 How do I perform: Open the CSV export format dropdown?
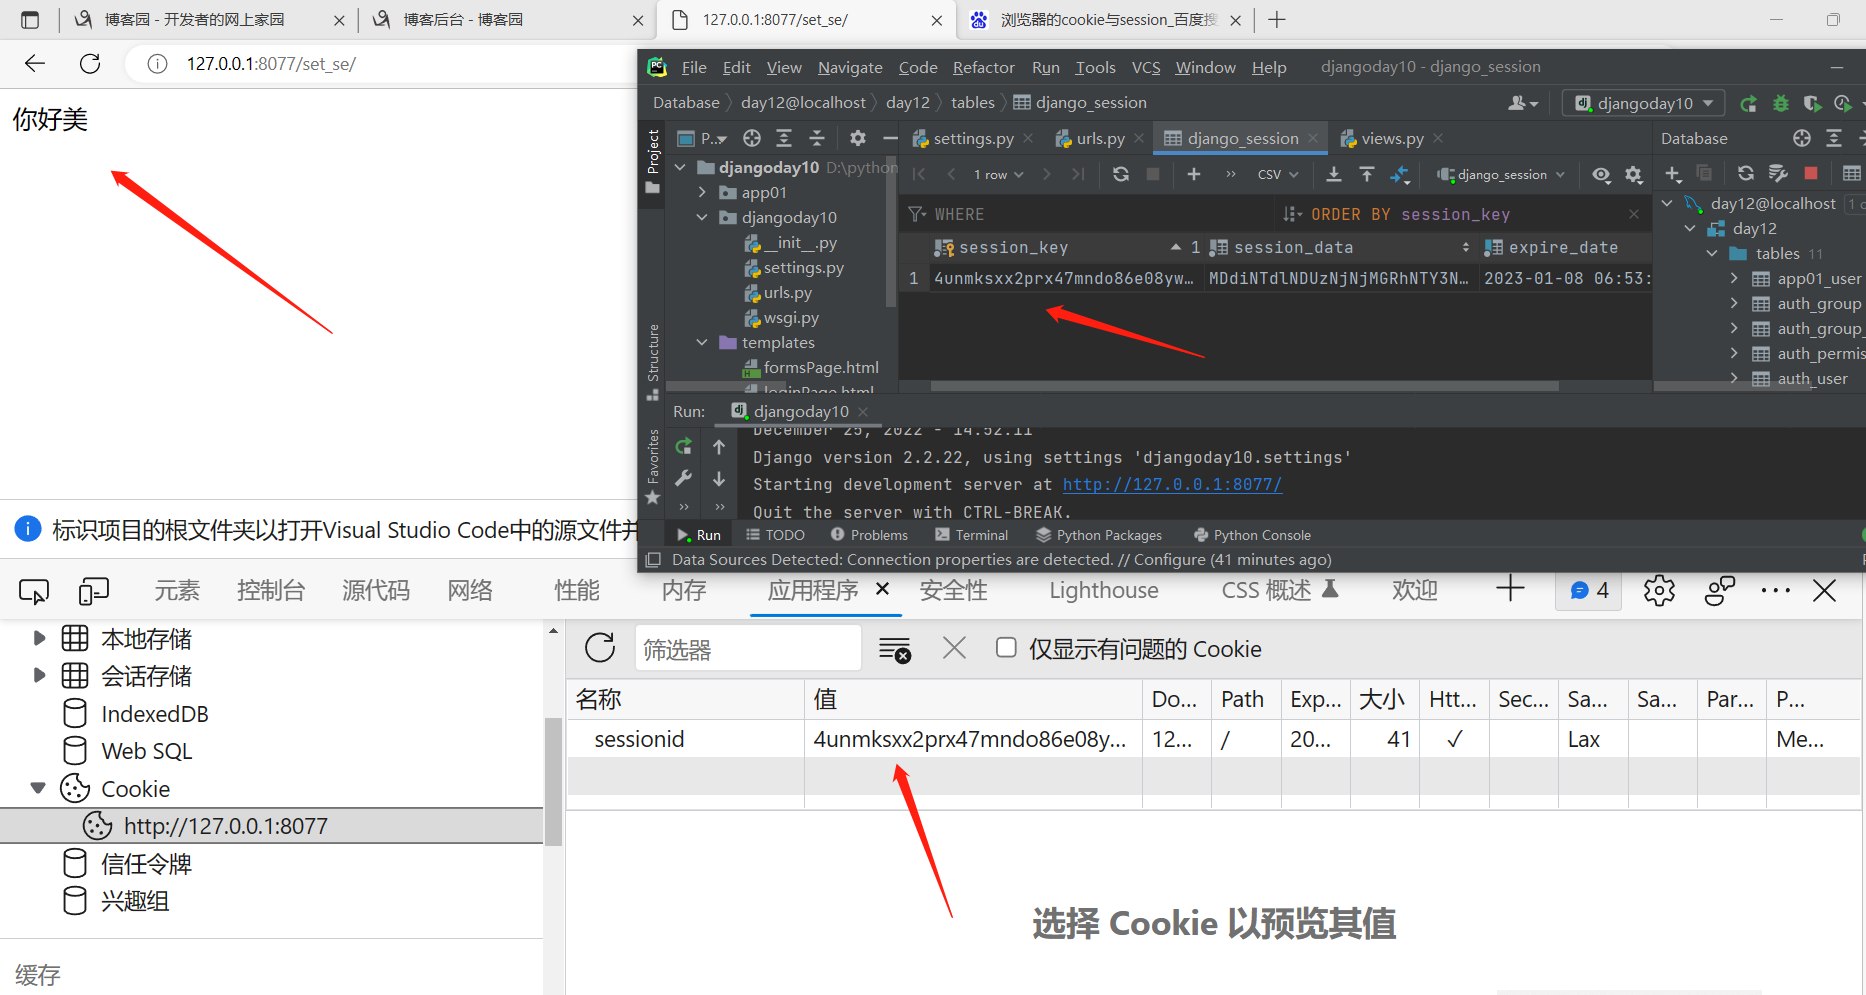[1277, 174]
